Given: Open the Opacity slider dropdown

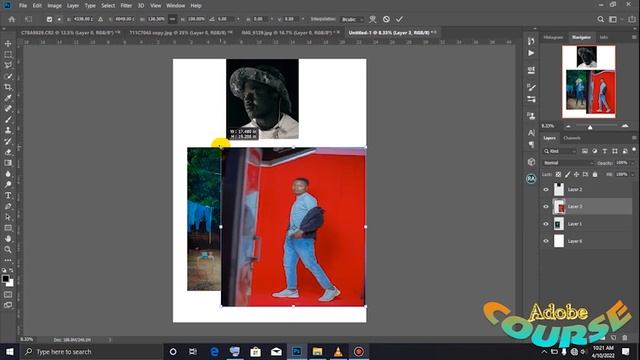Looking at the screenshot, I should click(x=633, y=163).
